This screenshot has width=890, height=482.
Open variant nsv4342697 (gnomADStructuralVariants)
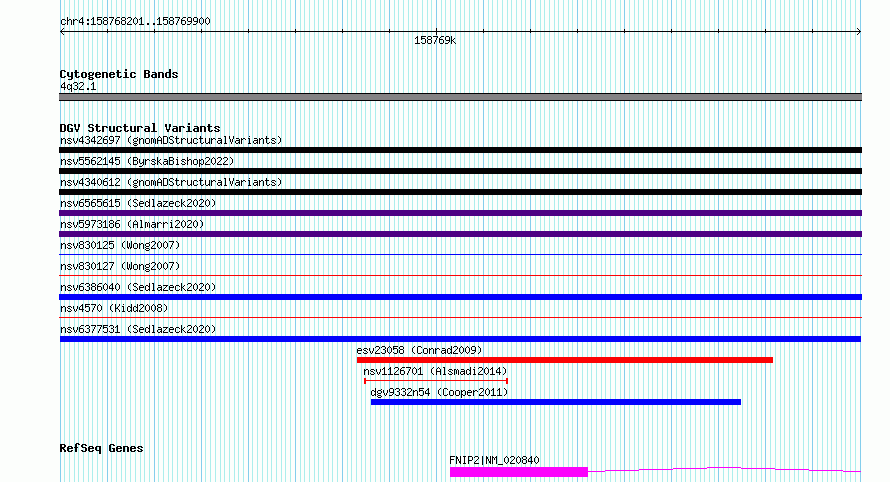171,140
